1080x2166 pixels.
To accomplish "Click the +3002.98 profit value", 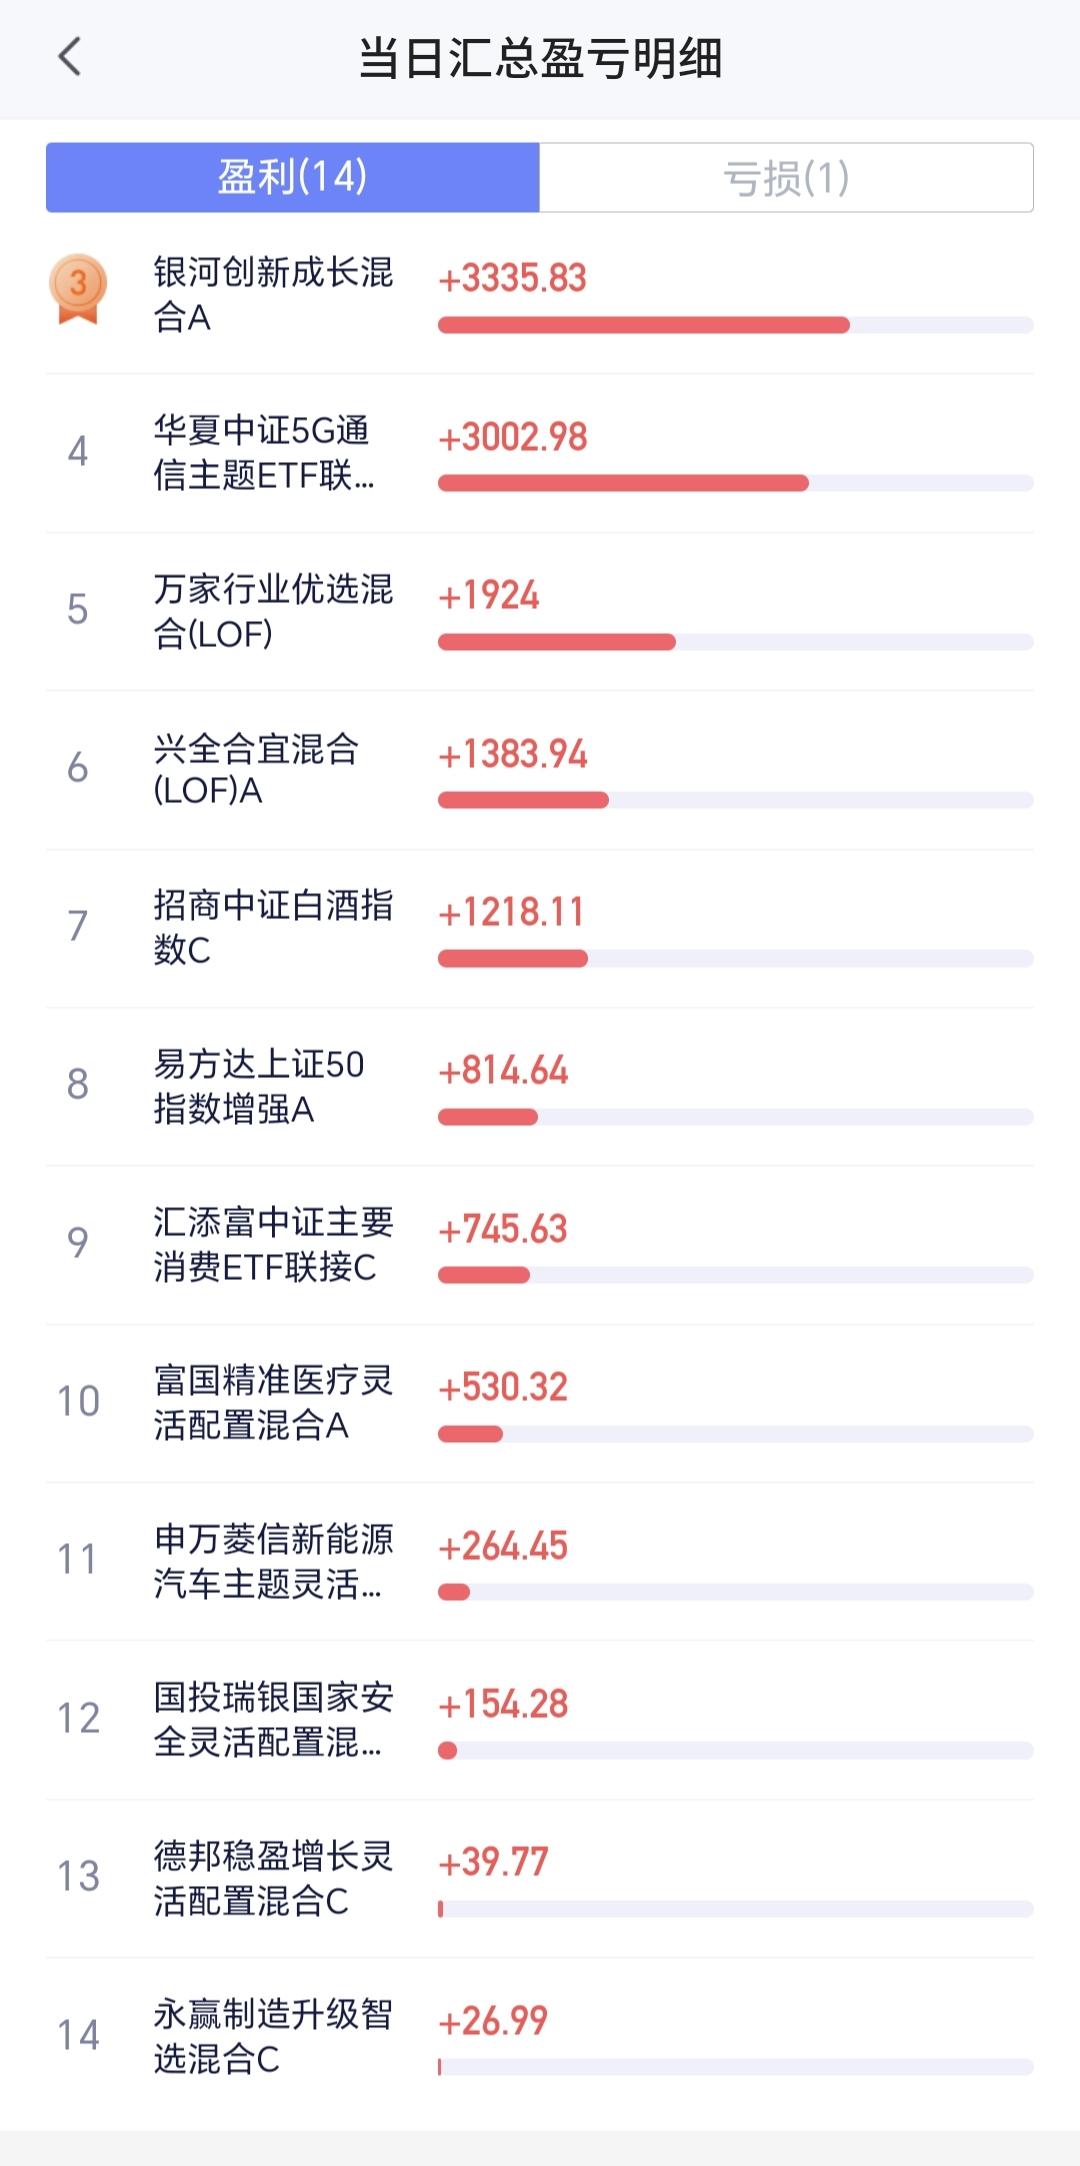I will (513, 437).
